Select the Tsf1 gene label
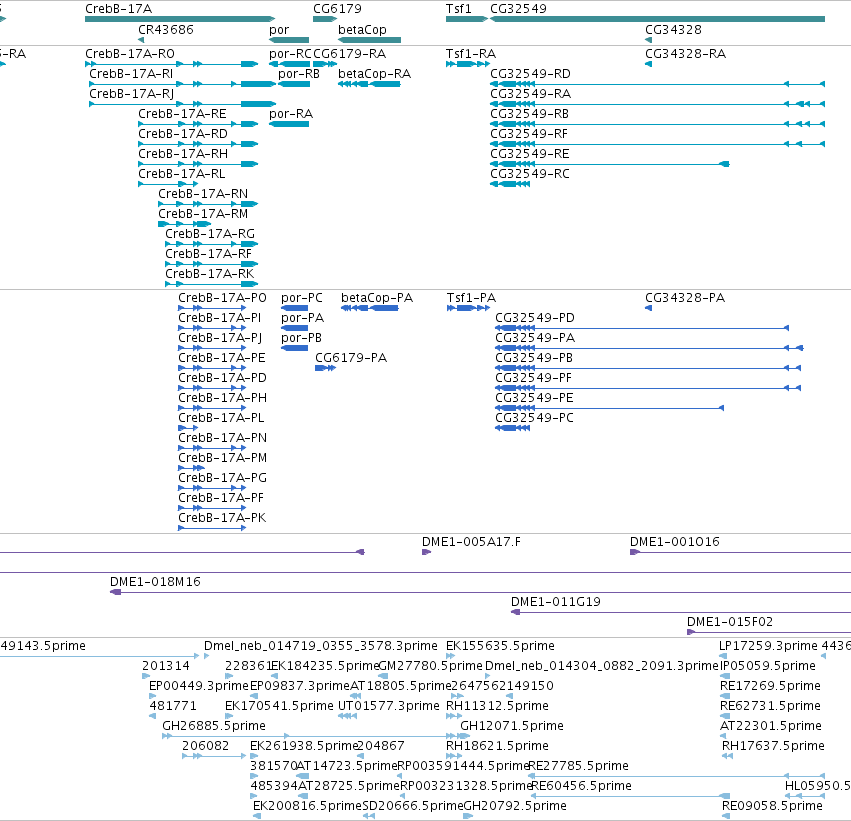The image size is (851, 821). [x=459, y=9]
